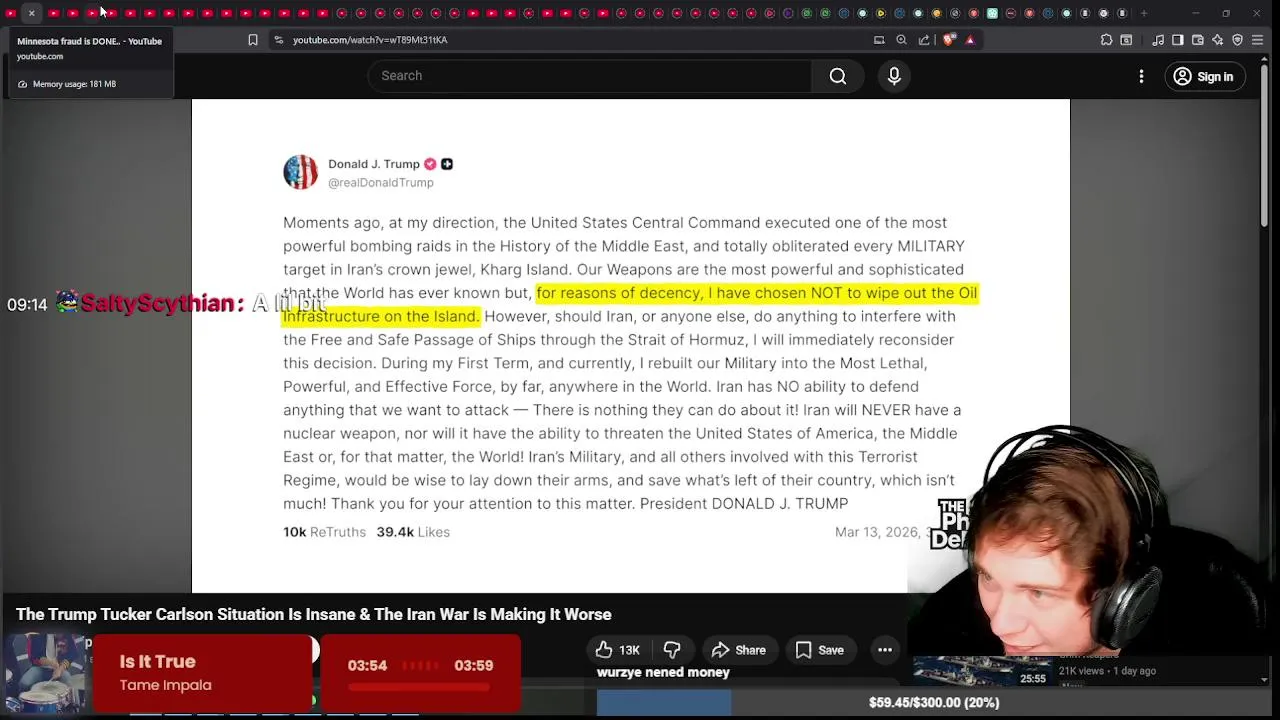Click the music note playlist icon

point(1158,40)
